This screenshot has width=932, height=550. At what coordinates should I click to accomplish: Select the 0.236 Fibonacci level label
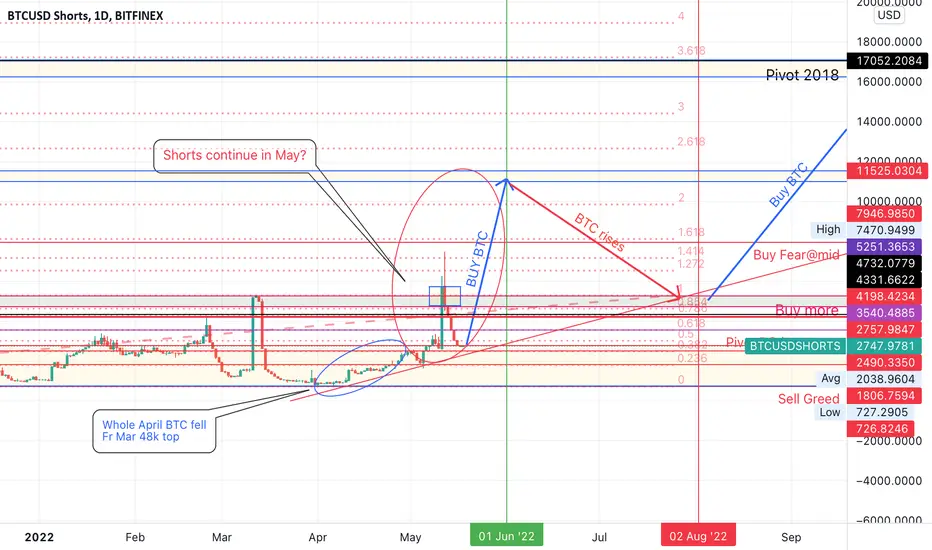tap(692, 358)
